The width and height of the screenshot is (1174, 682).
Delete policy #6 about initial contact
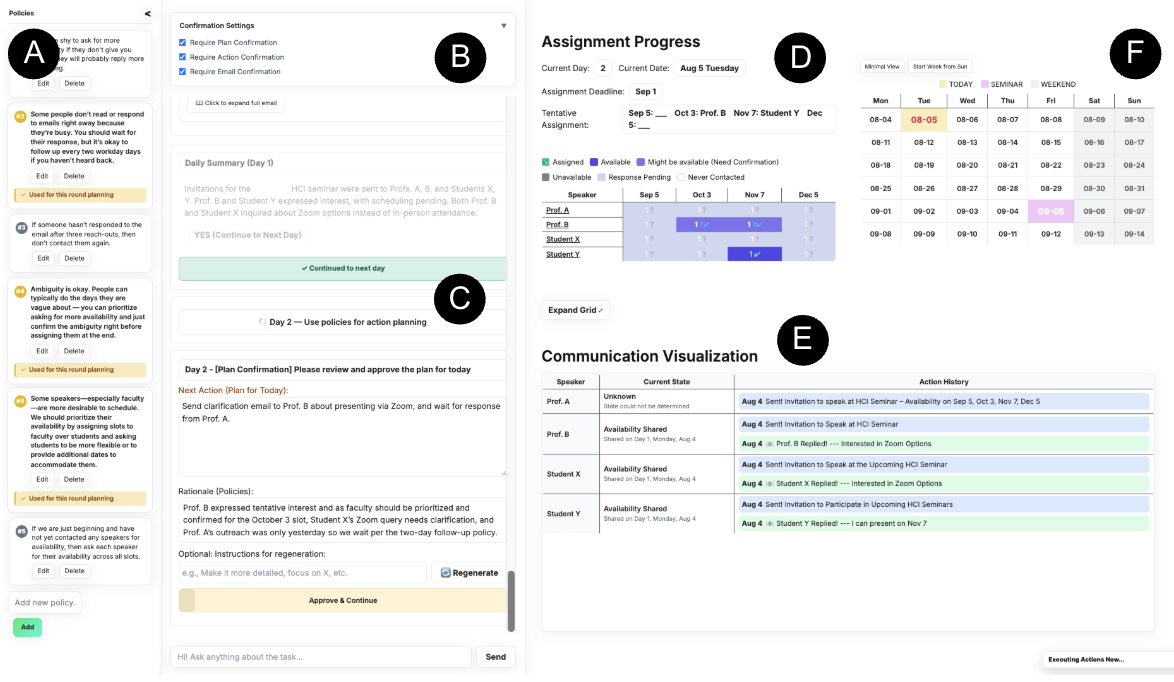pyautogui.click(x=74, y=570)
